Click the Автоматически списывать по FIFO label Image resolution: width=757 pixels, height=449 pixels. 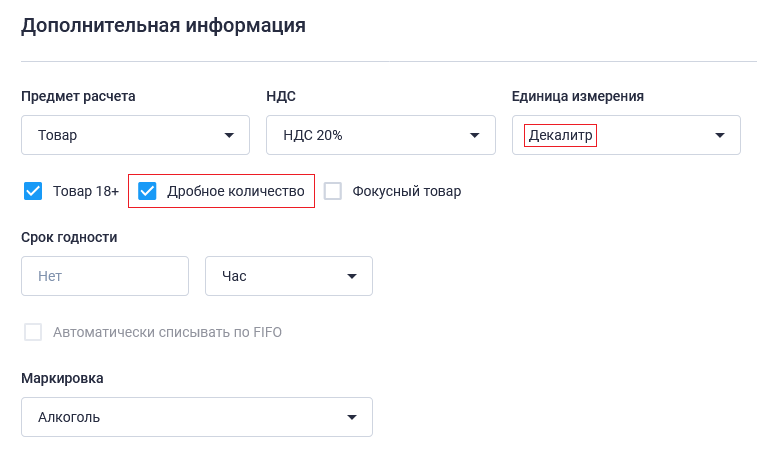tap(167, 332)
